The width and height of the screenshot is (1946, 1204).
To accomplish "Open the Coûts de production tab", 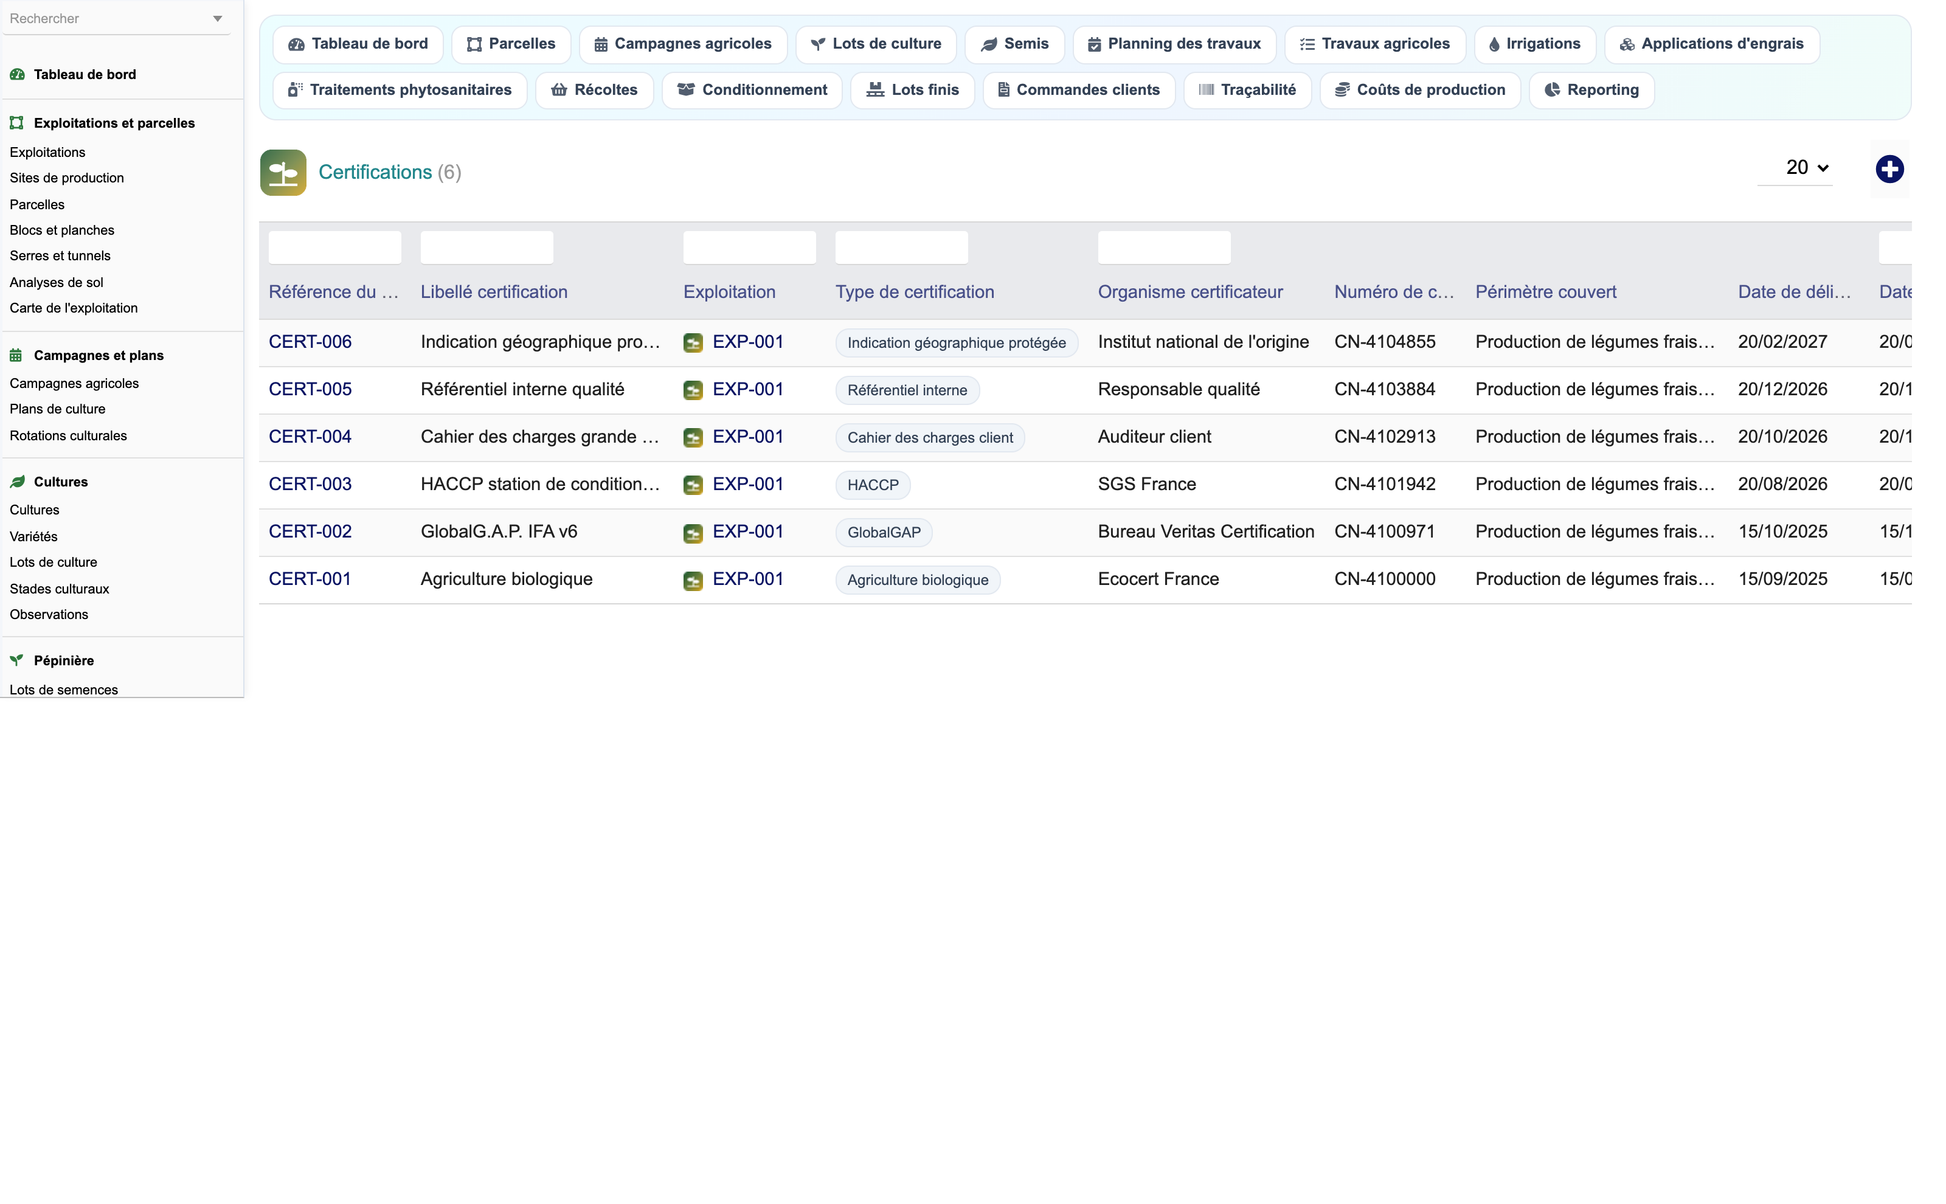I will [x=1420, y=90].
